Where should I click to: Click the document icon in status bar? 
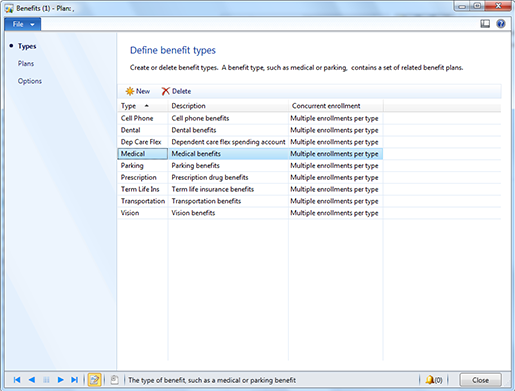point(114,380)
